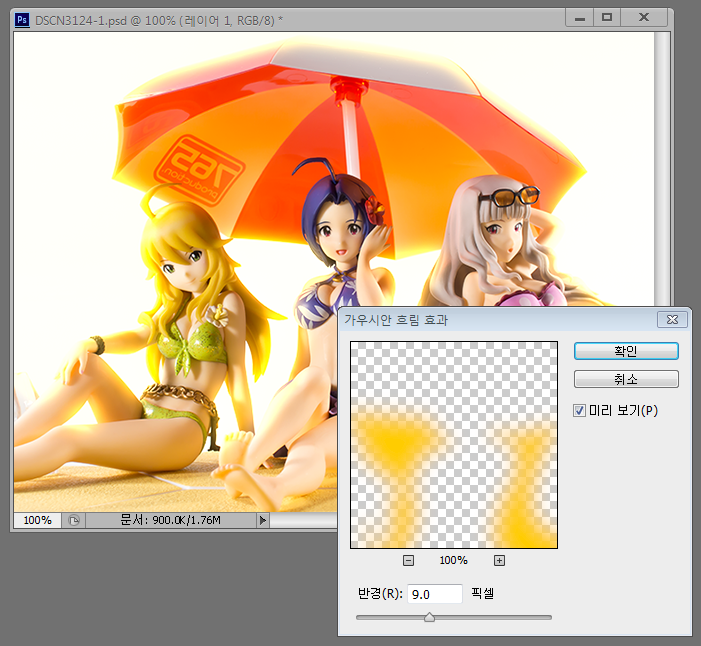701x646 pixels.
Task: Click the 반경(R) radius input field
Action: pos(435,594)
